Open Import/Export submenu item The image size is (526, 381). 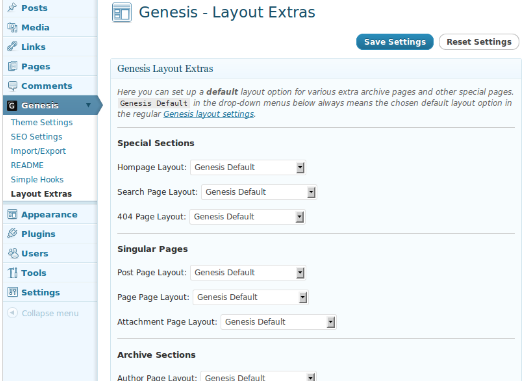click(38, 151)
